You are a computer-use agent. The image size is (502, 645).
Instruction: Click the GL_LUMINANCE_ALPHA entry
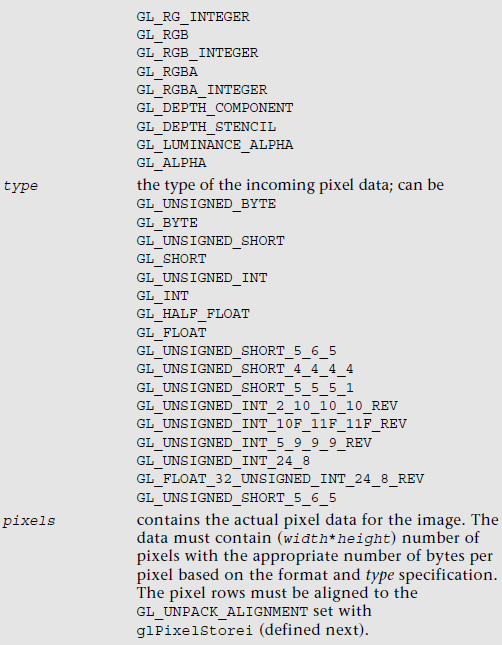pyautogui.click(x=215, y=145)
